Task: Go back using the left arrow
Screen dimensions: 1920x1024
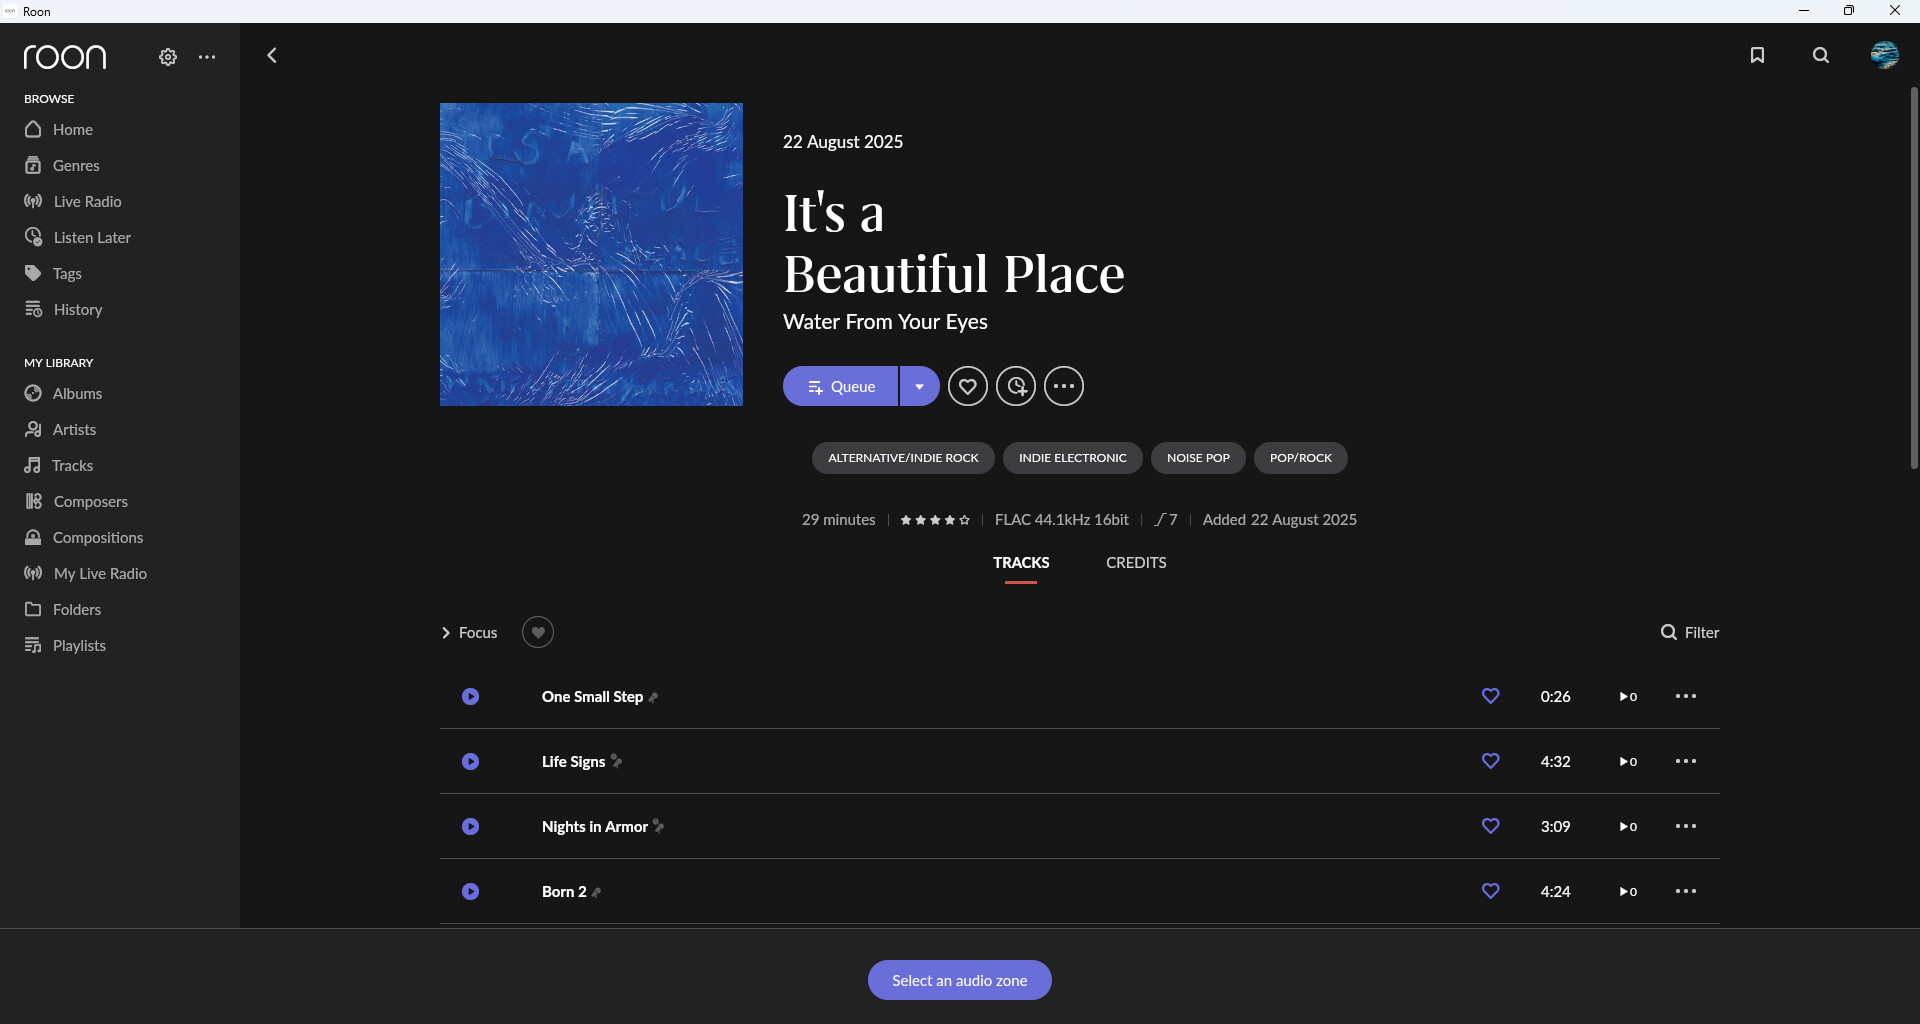Action: point(272,56)
